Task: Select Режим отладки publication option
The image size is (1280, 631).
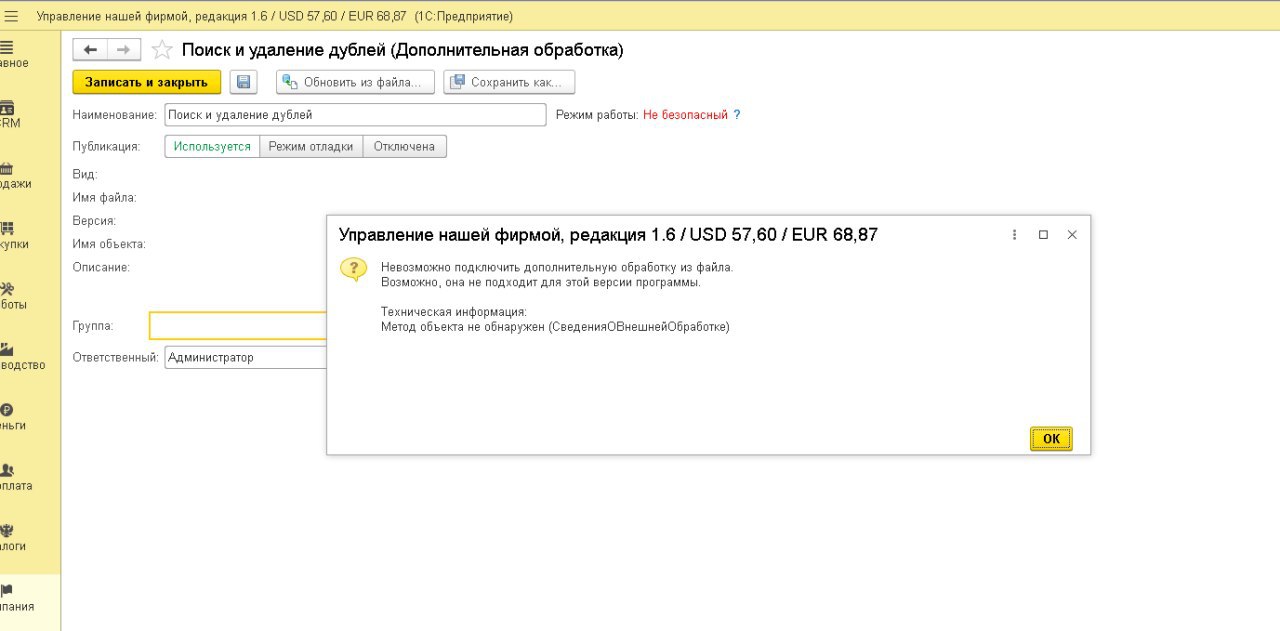Action: click(x=311, y=146)
